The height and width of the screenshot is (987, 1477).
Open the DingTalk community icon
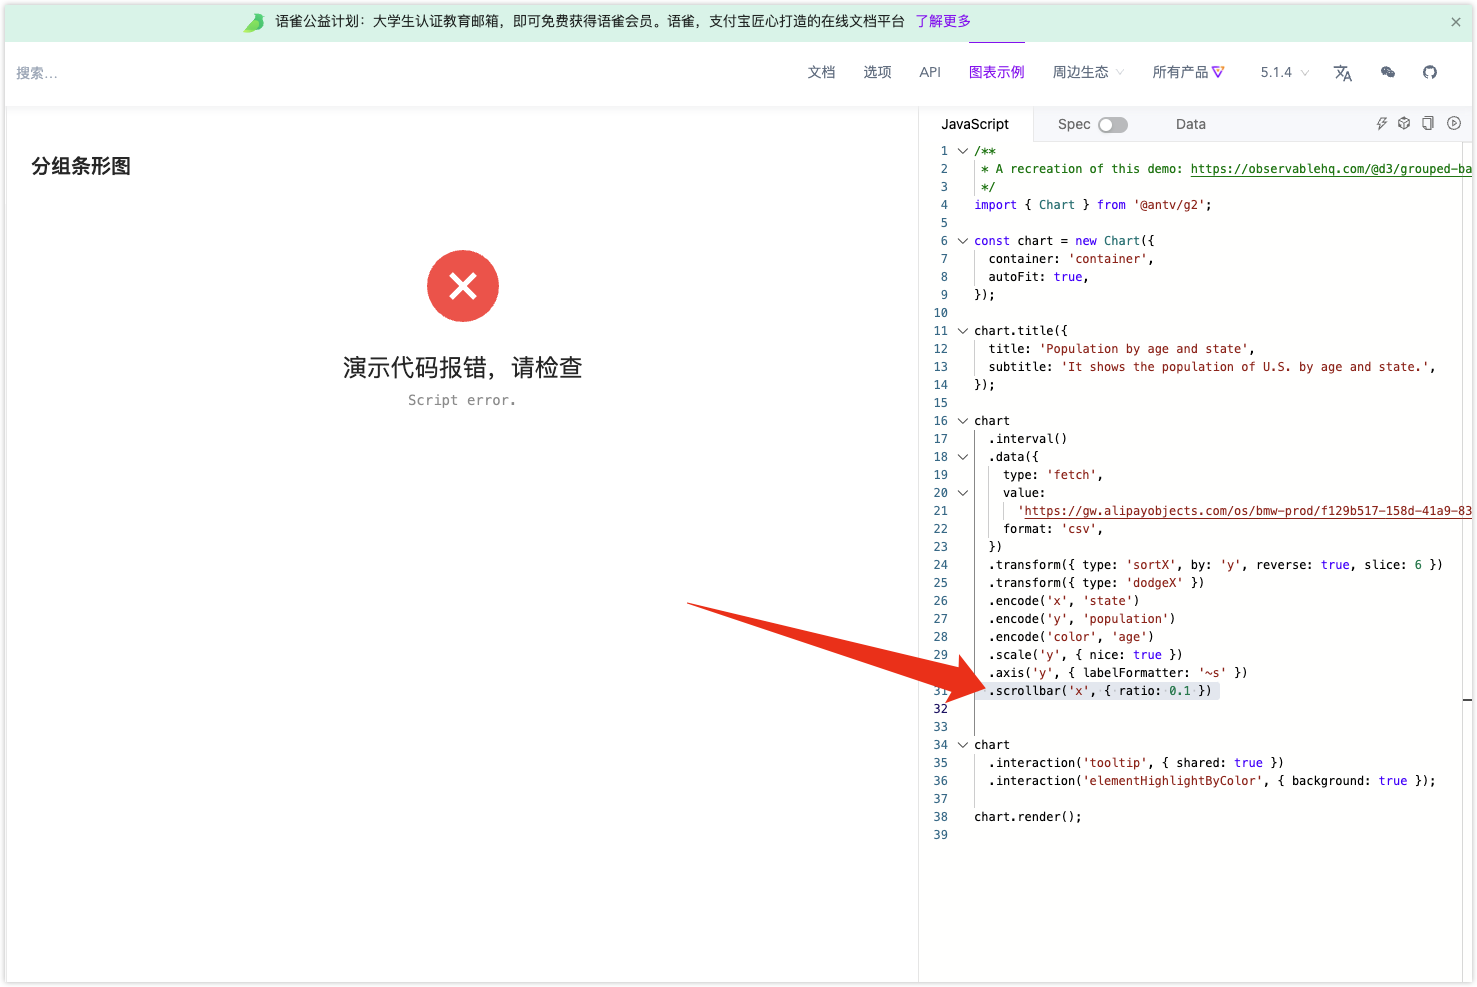pos(1387,72)
